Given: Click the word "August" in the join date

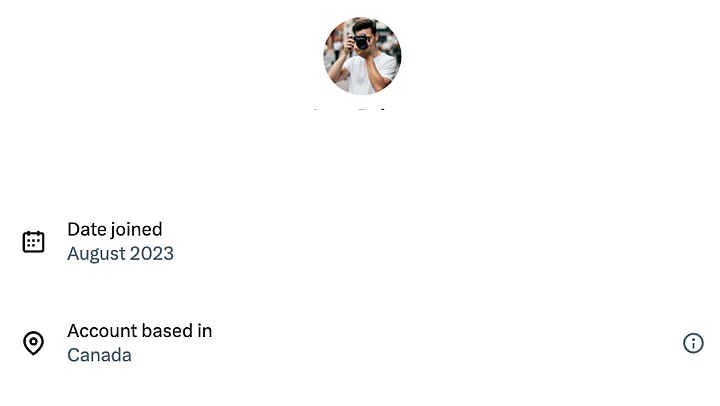Looking at the screenshot, I should point(96,254).
